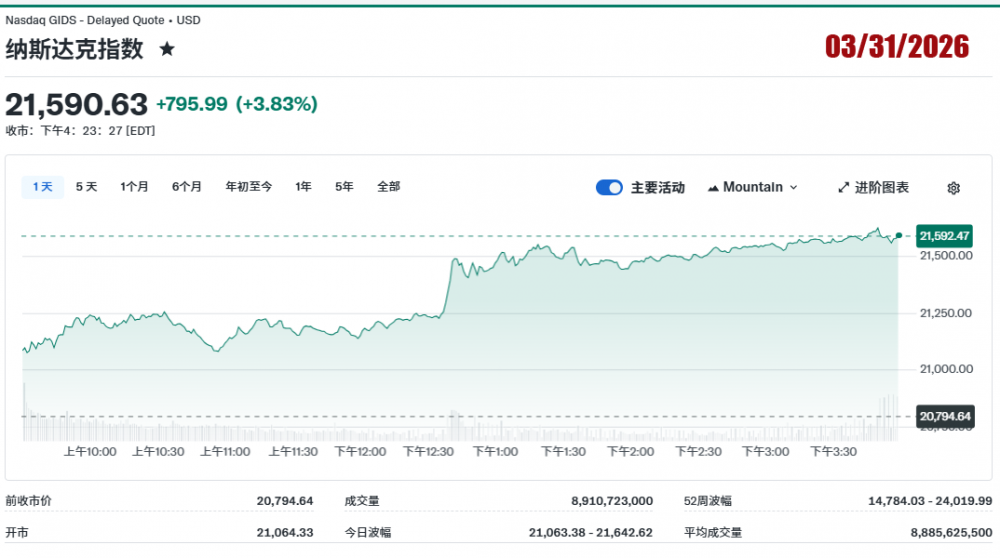
Task: Choose the 年初至今 range
Action: tap(248, 187)
